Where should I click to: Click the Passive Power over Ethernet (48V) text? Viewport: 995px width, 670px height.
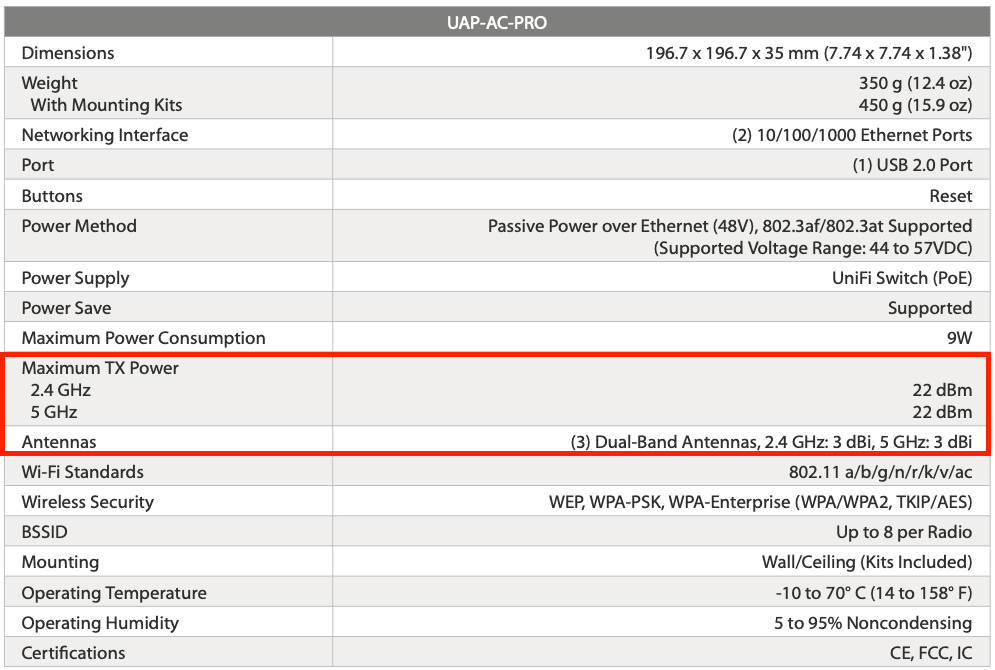pyautogui.click(x=622, y=226)
